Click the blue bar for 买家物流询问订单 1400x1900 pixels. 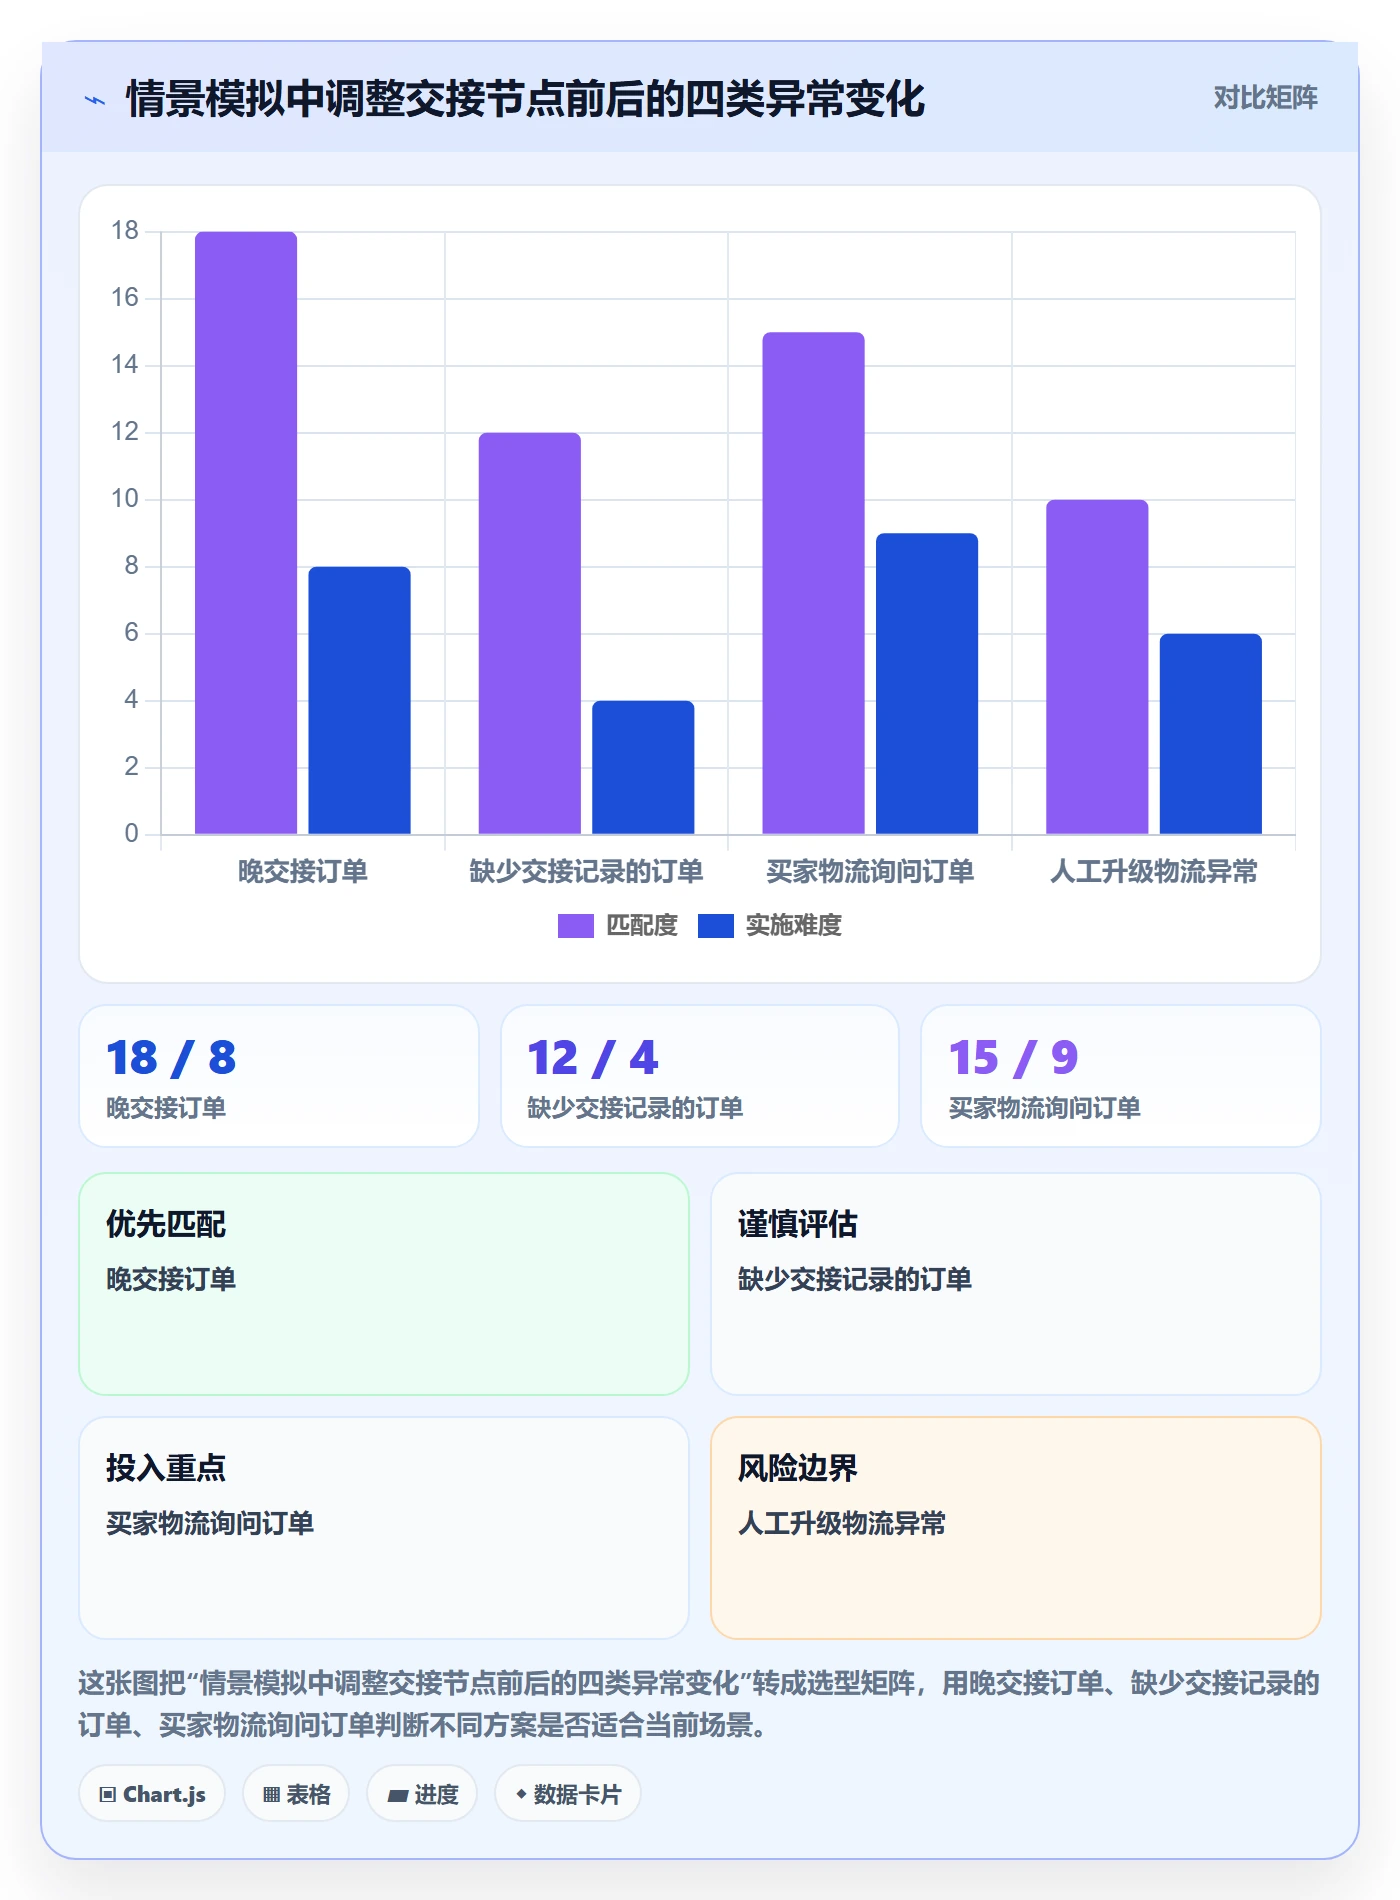click(927, 683)
